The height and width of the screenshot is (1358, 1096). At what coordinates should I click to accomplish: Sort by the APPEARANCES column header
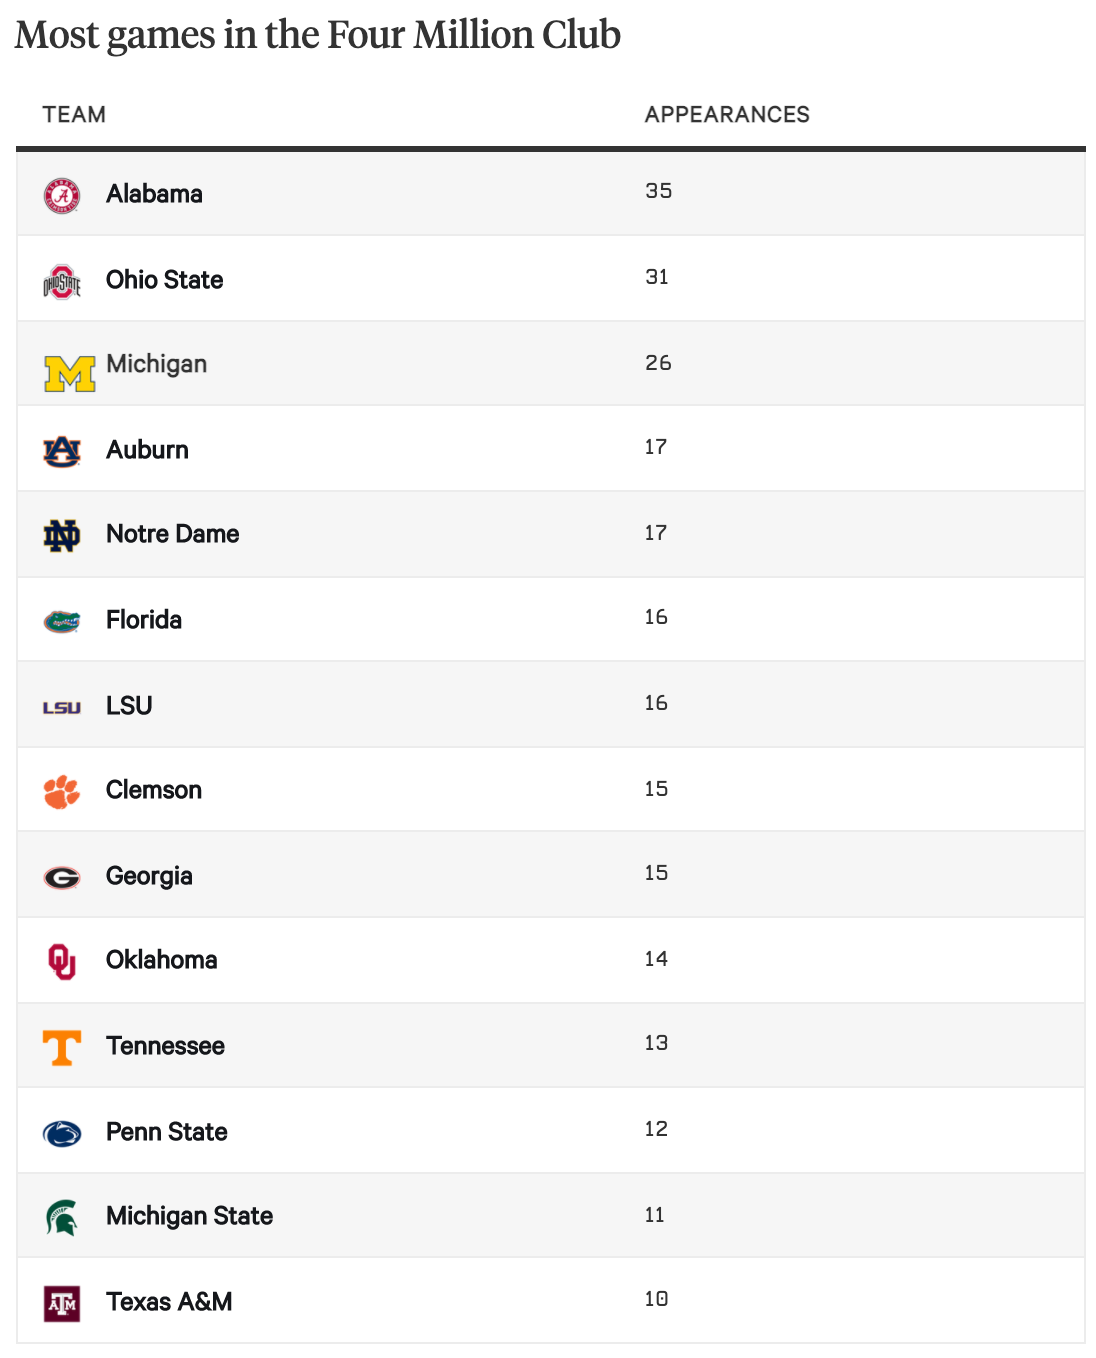tap(727, 115)
